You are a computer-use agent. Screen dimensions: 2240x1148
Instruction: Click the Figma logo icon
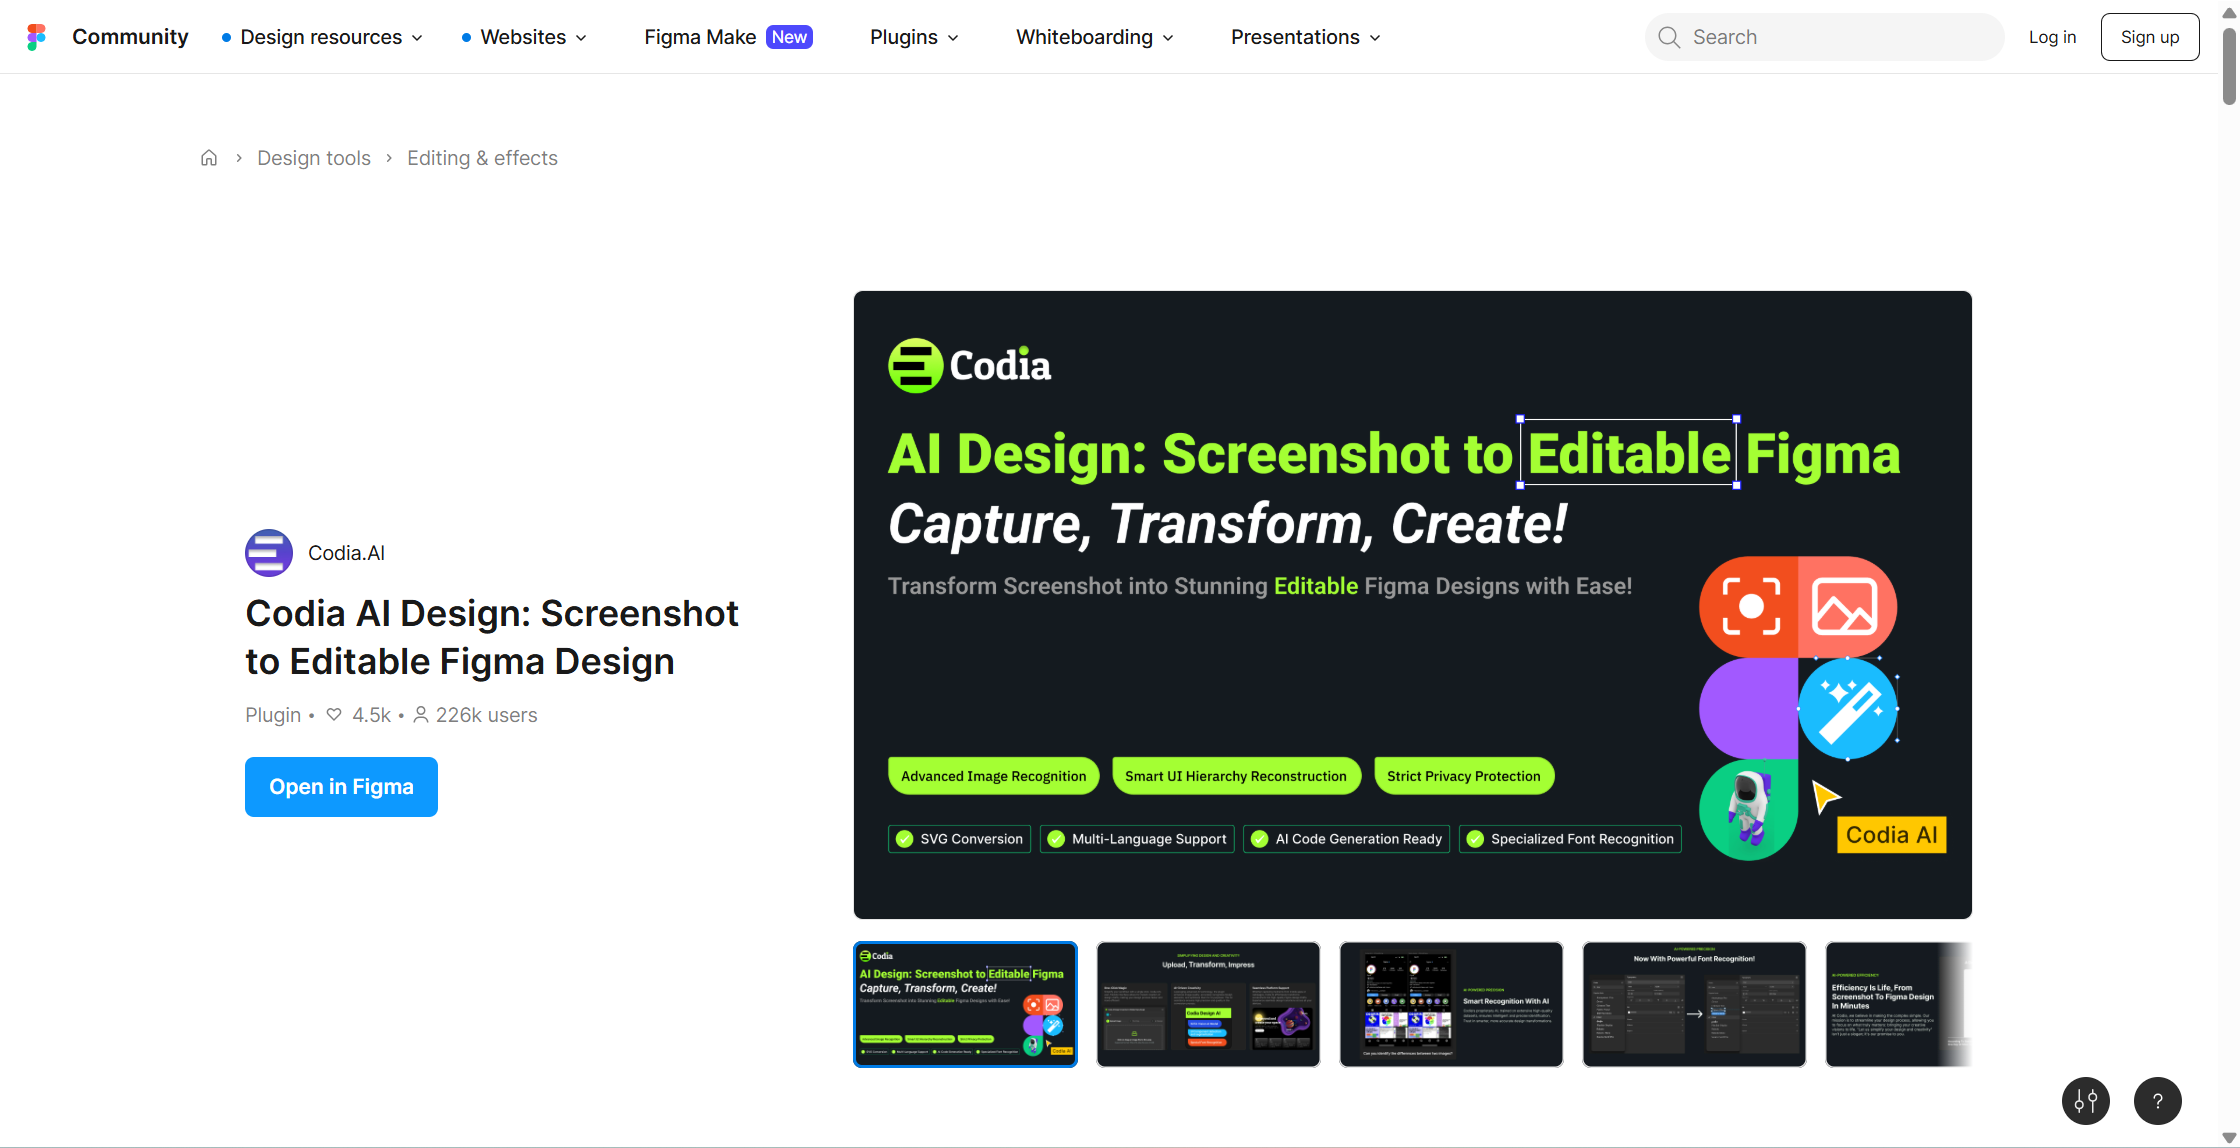pyautogui.click(x=36, y=37)
